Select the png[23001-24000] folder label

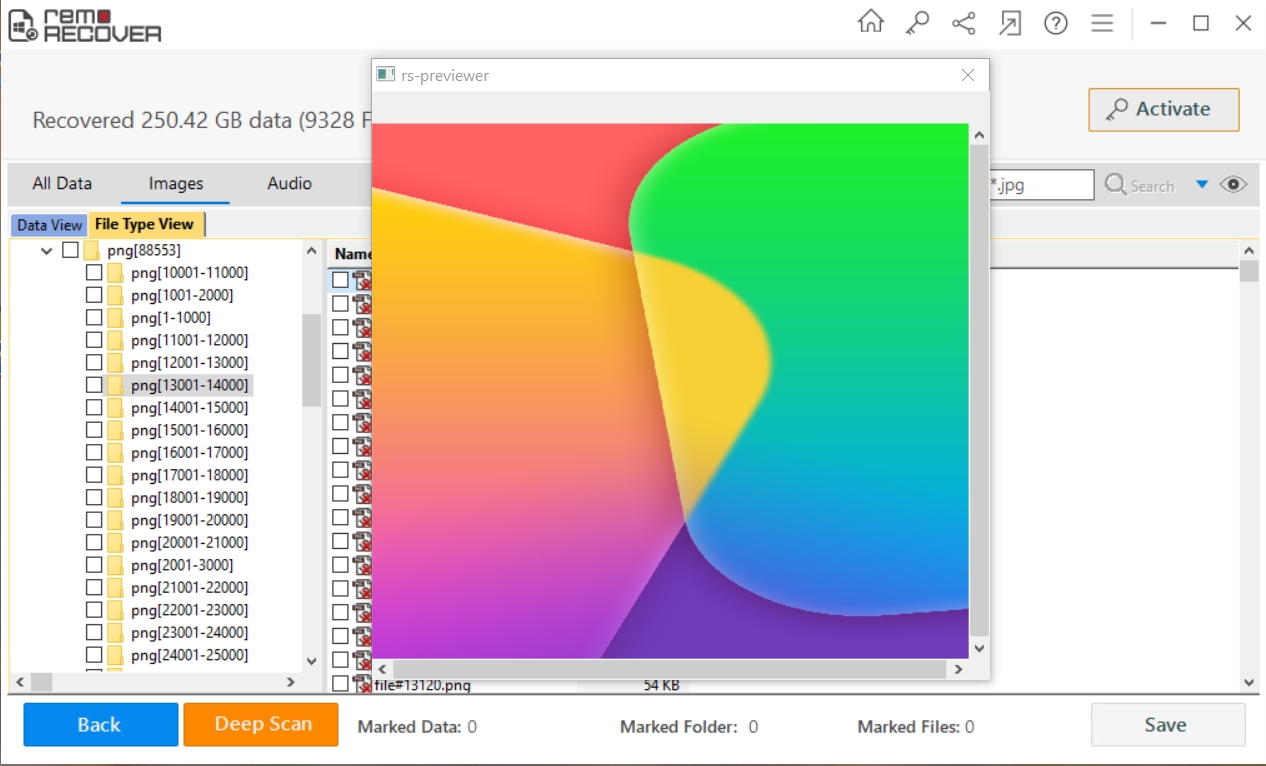(x=189, y=633)
